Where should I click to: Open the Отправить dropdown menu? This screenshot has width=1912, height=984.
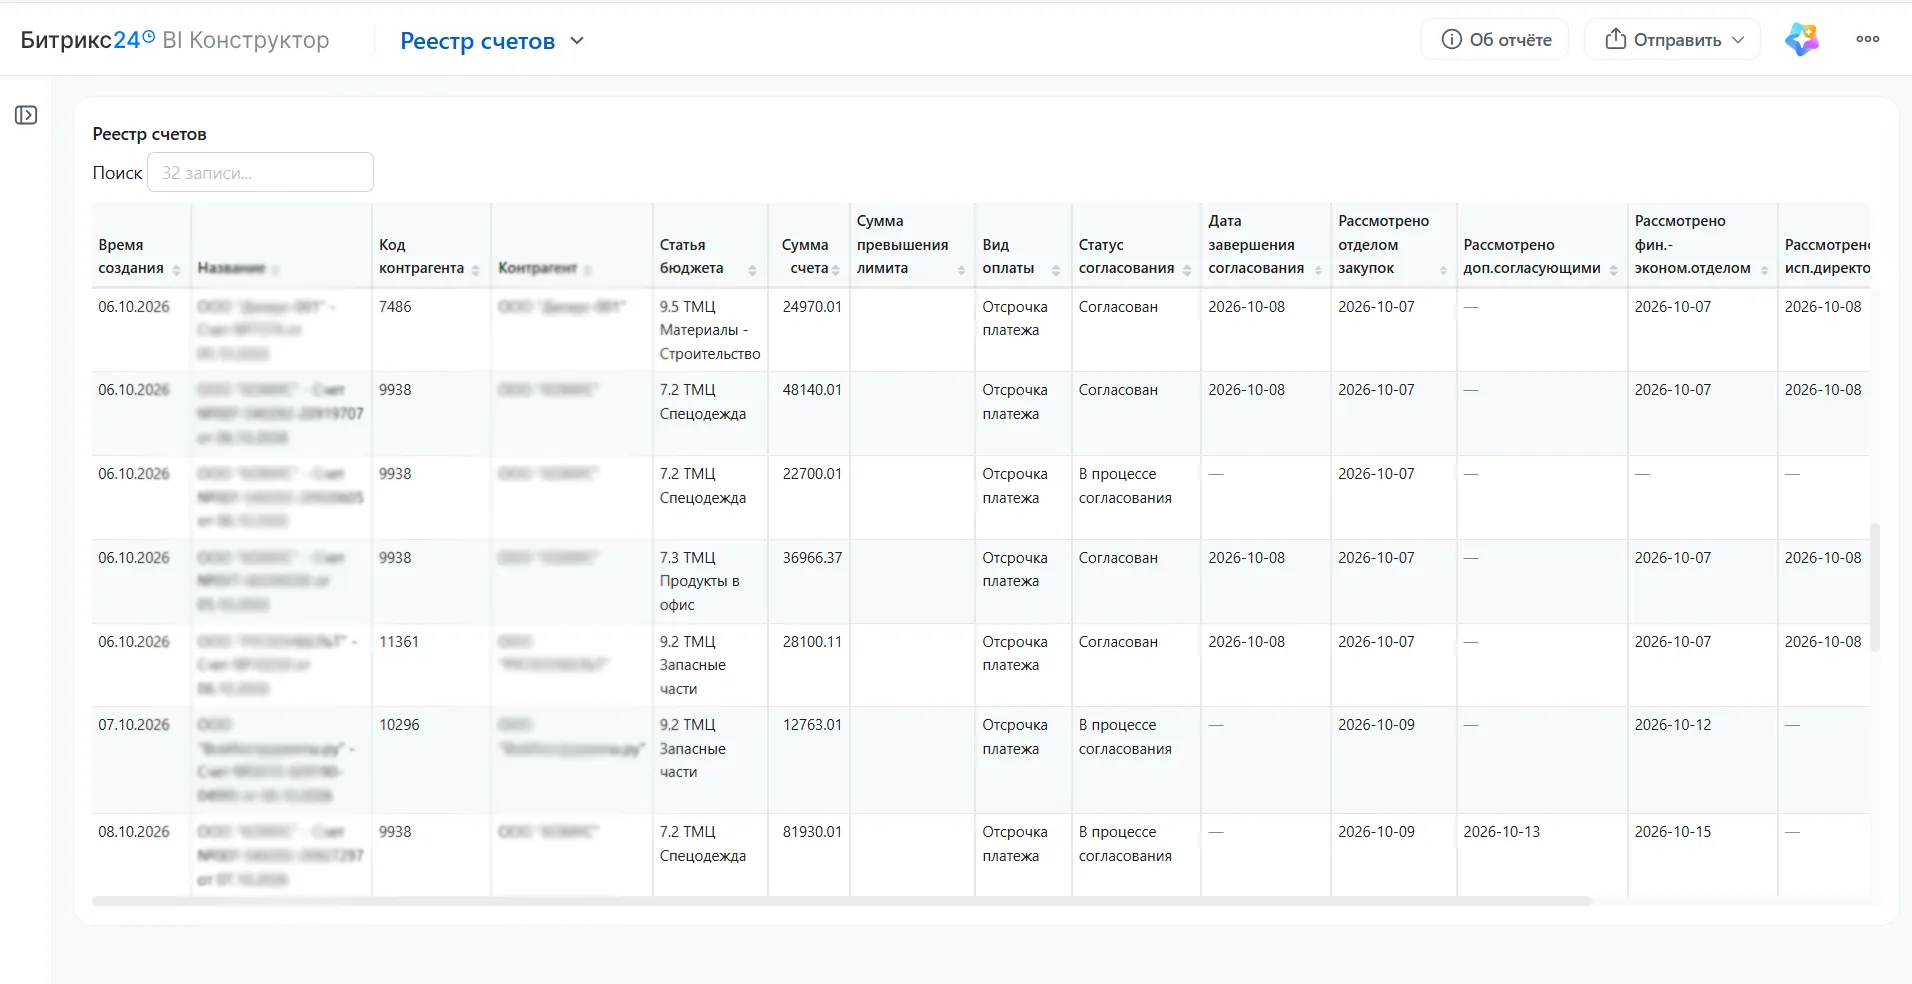pyautogui.click(x=1672, y=39)
